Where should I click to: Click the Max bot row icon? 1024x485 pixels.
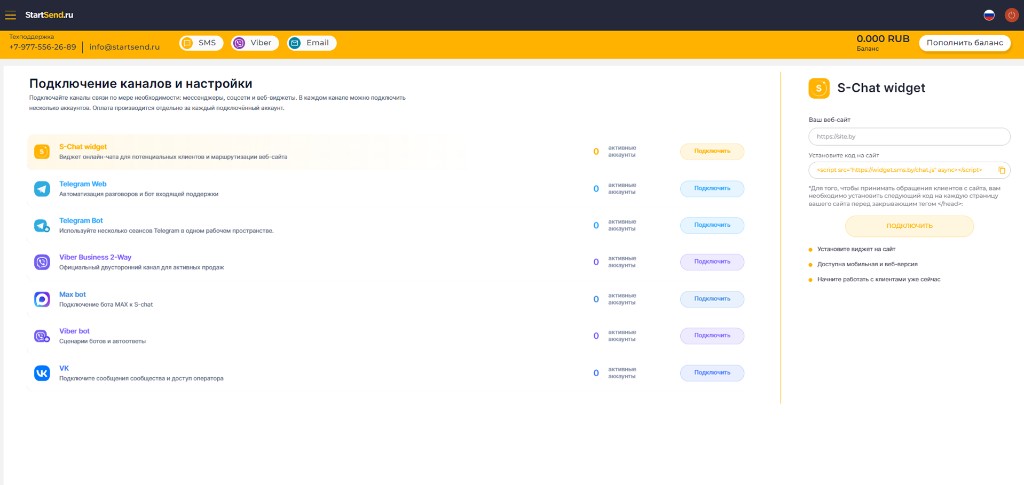[x=42, y=299]
